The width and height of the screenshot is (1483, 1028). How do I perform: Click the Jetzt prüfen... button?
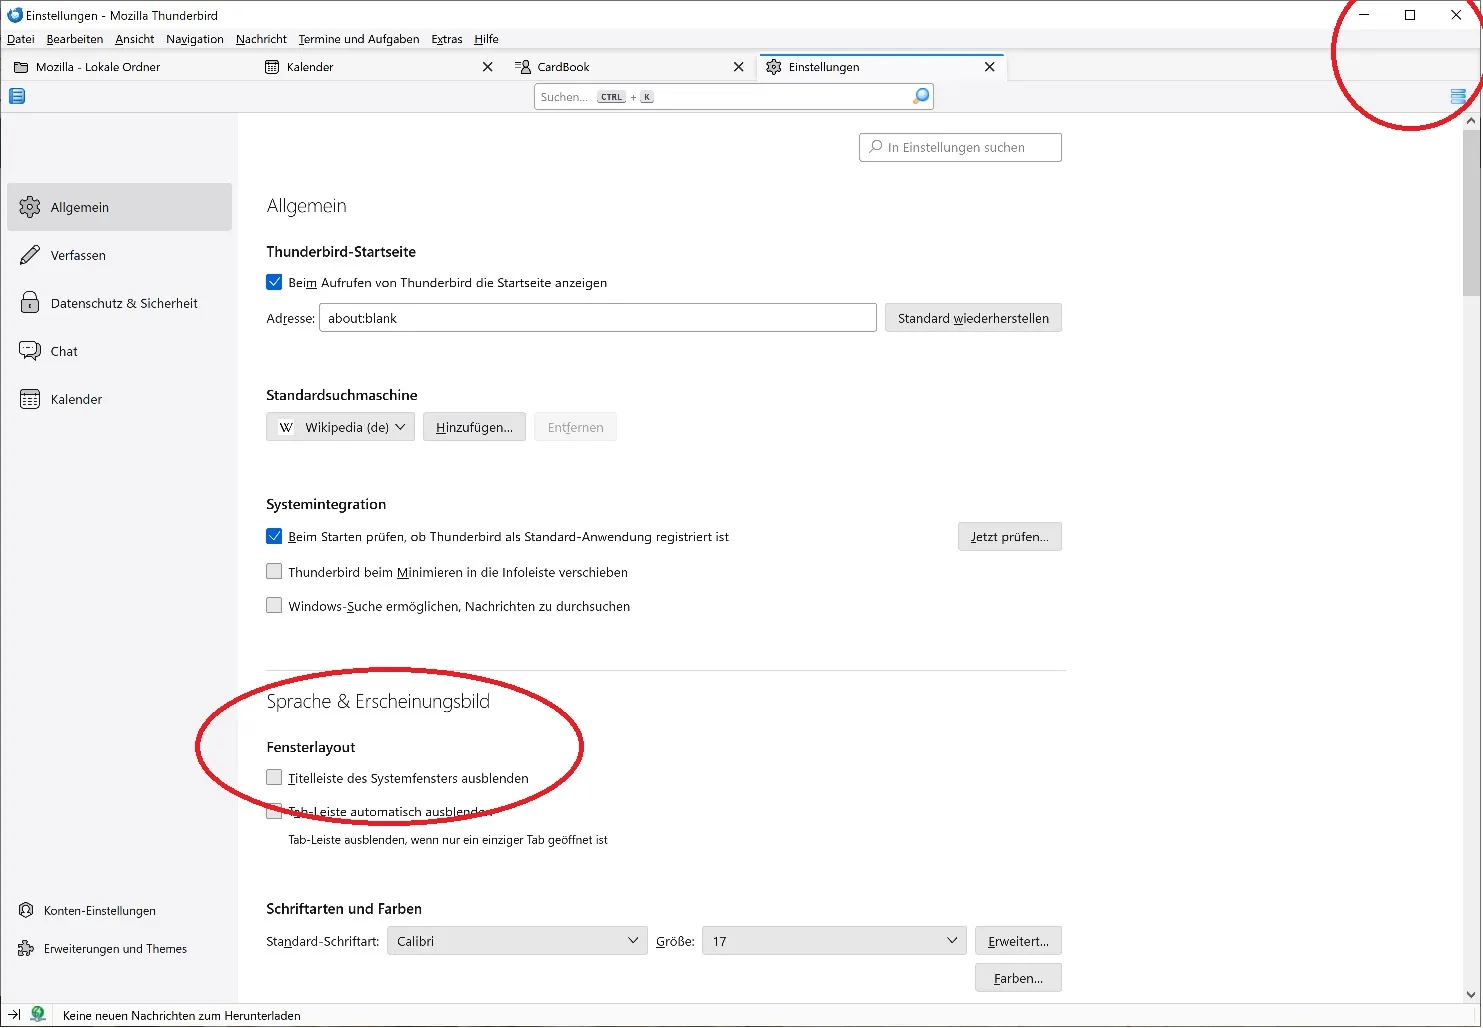(1010, 536)
